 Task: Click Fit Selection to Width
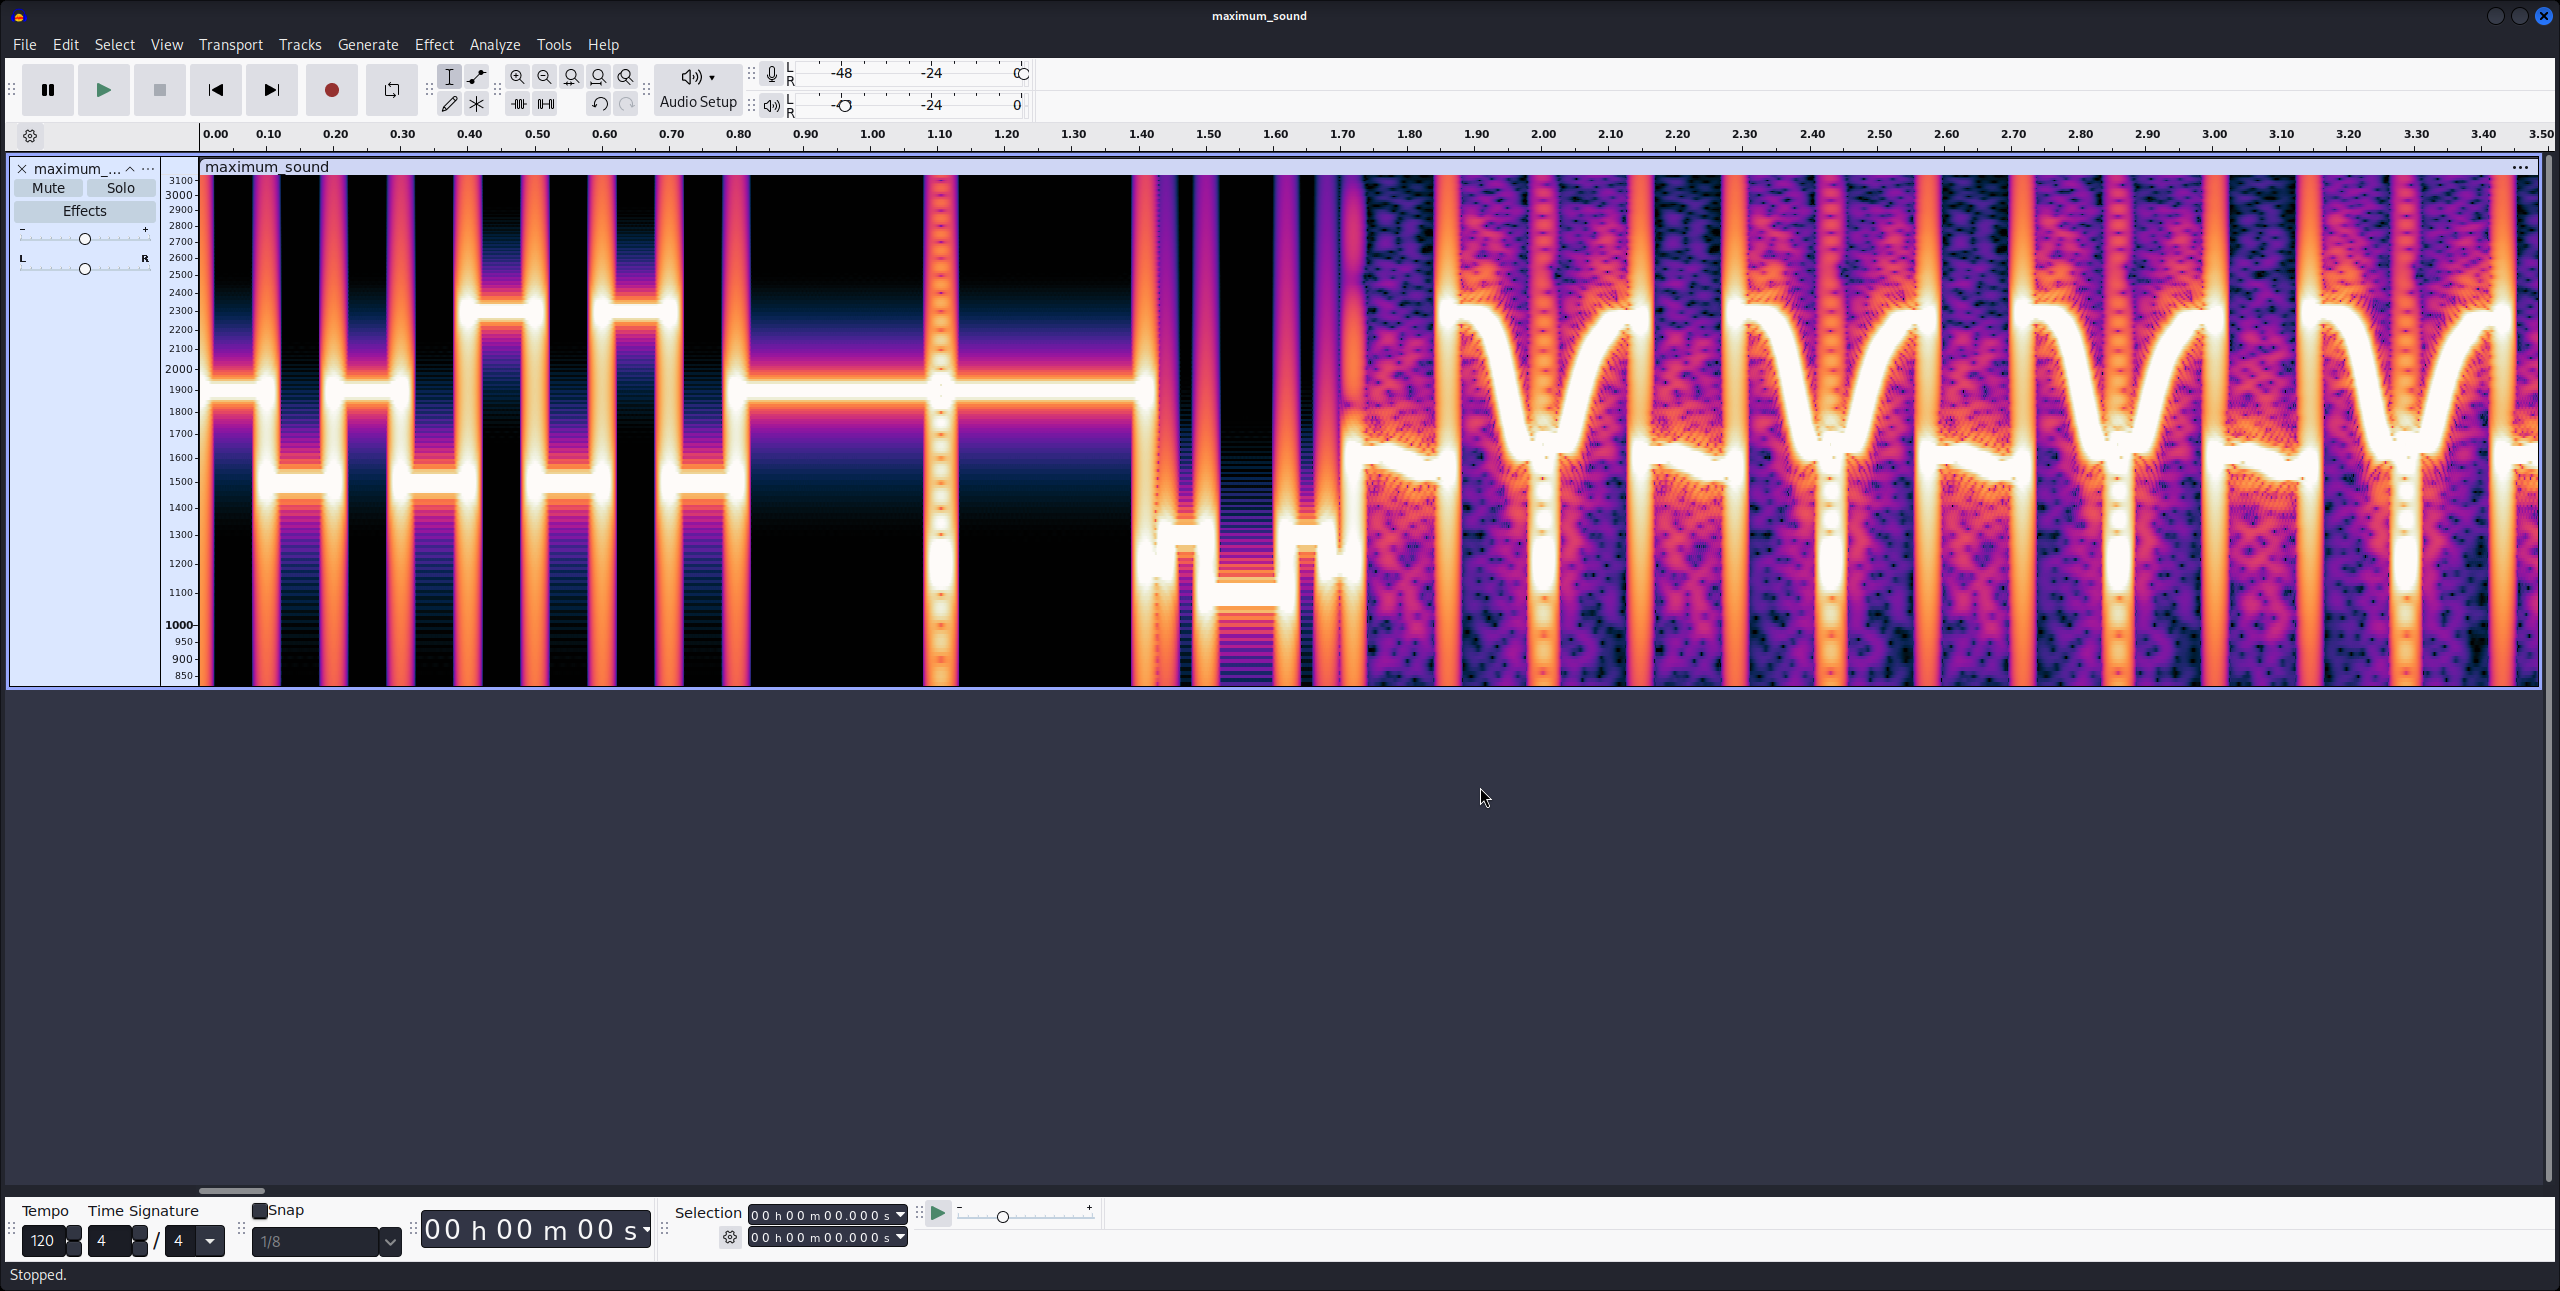pos(572,76)
